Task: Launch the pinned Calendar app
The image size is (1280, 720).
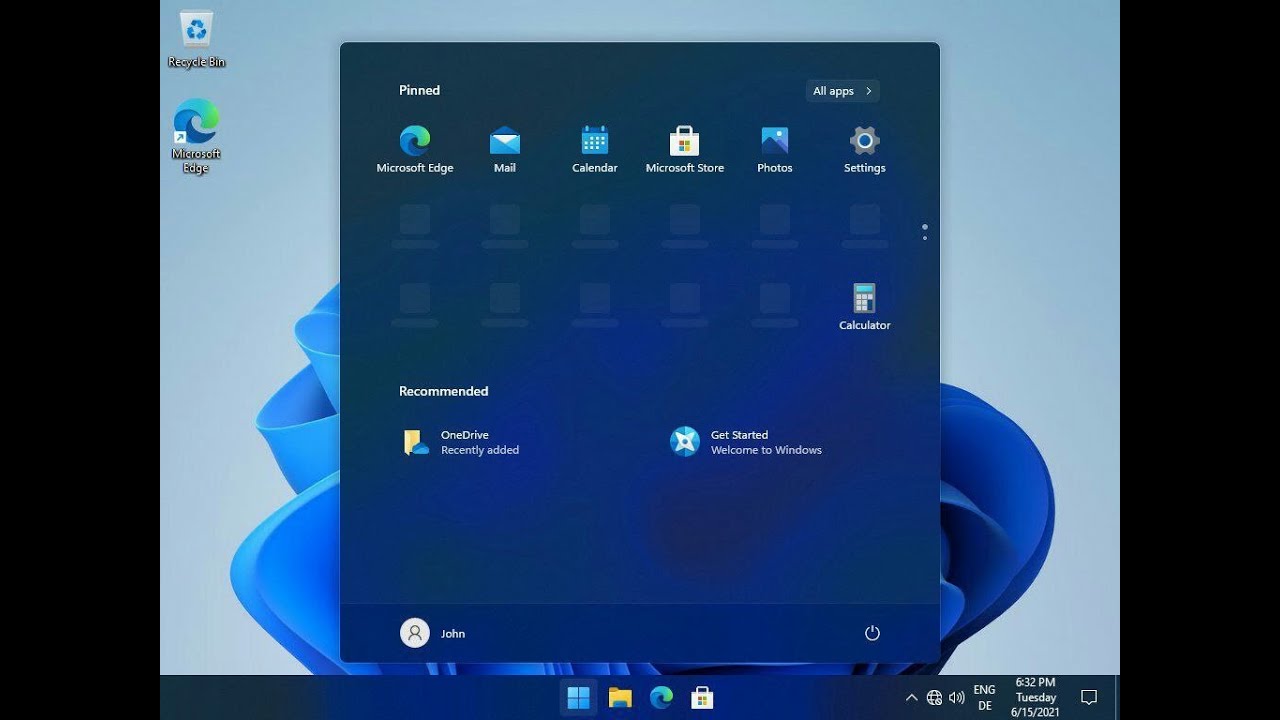Action: (x=595, y=150)
